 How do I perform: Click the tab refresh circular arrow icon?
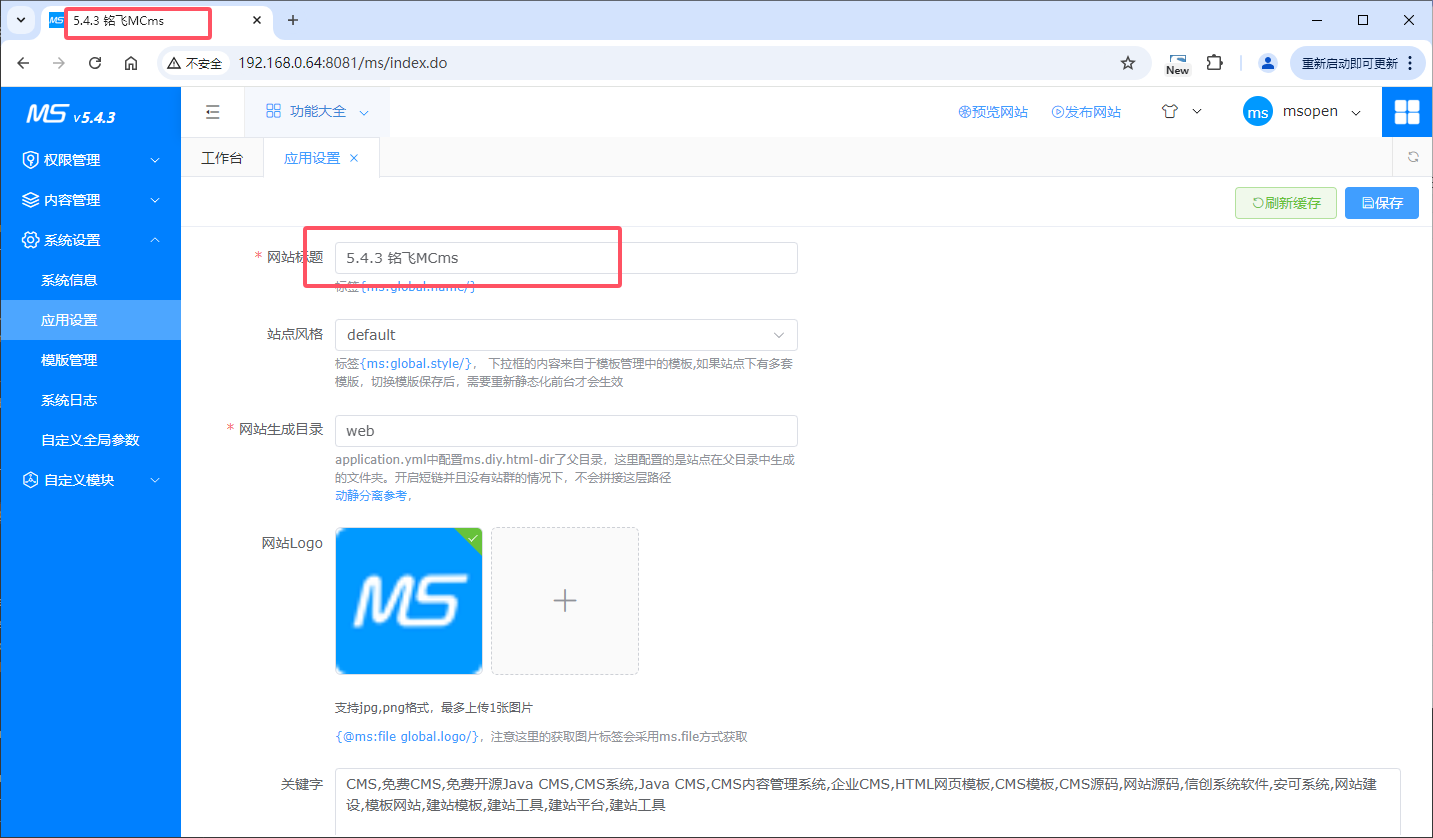pos(1413,157)
